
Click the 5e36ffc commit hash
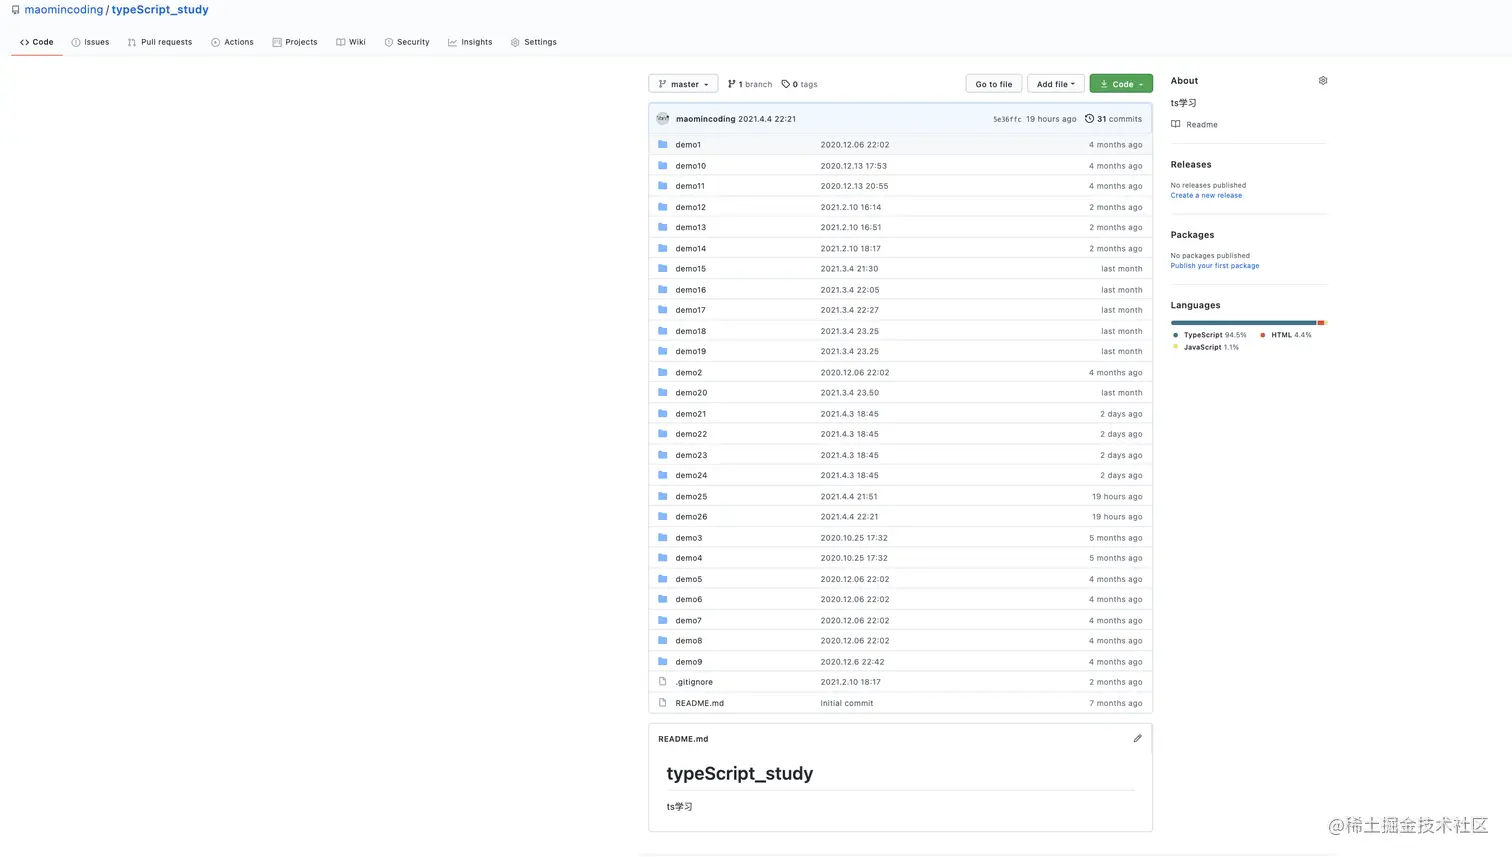click(x=1007, y=119)
